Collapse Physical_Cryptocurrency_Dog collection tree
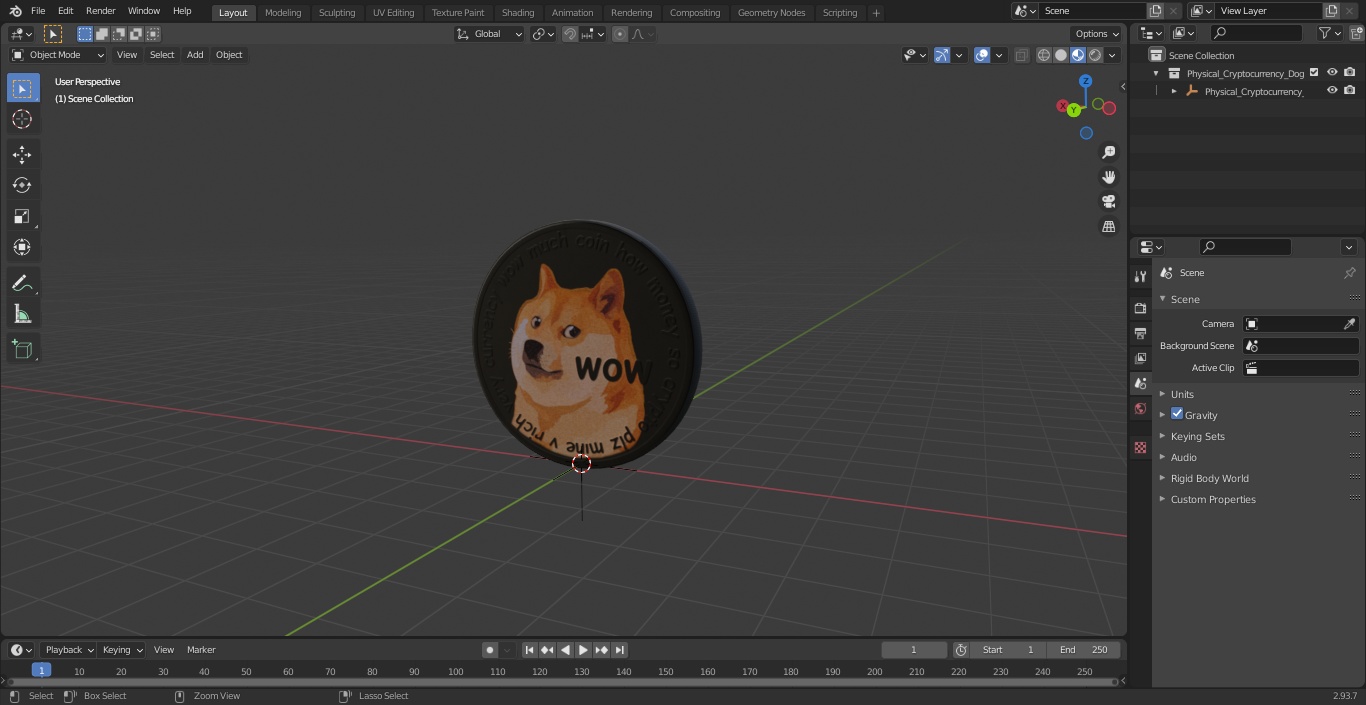Image resolution: width=1366 pixels, height=705 pixels. (1156, 73)
